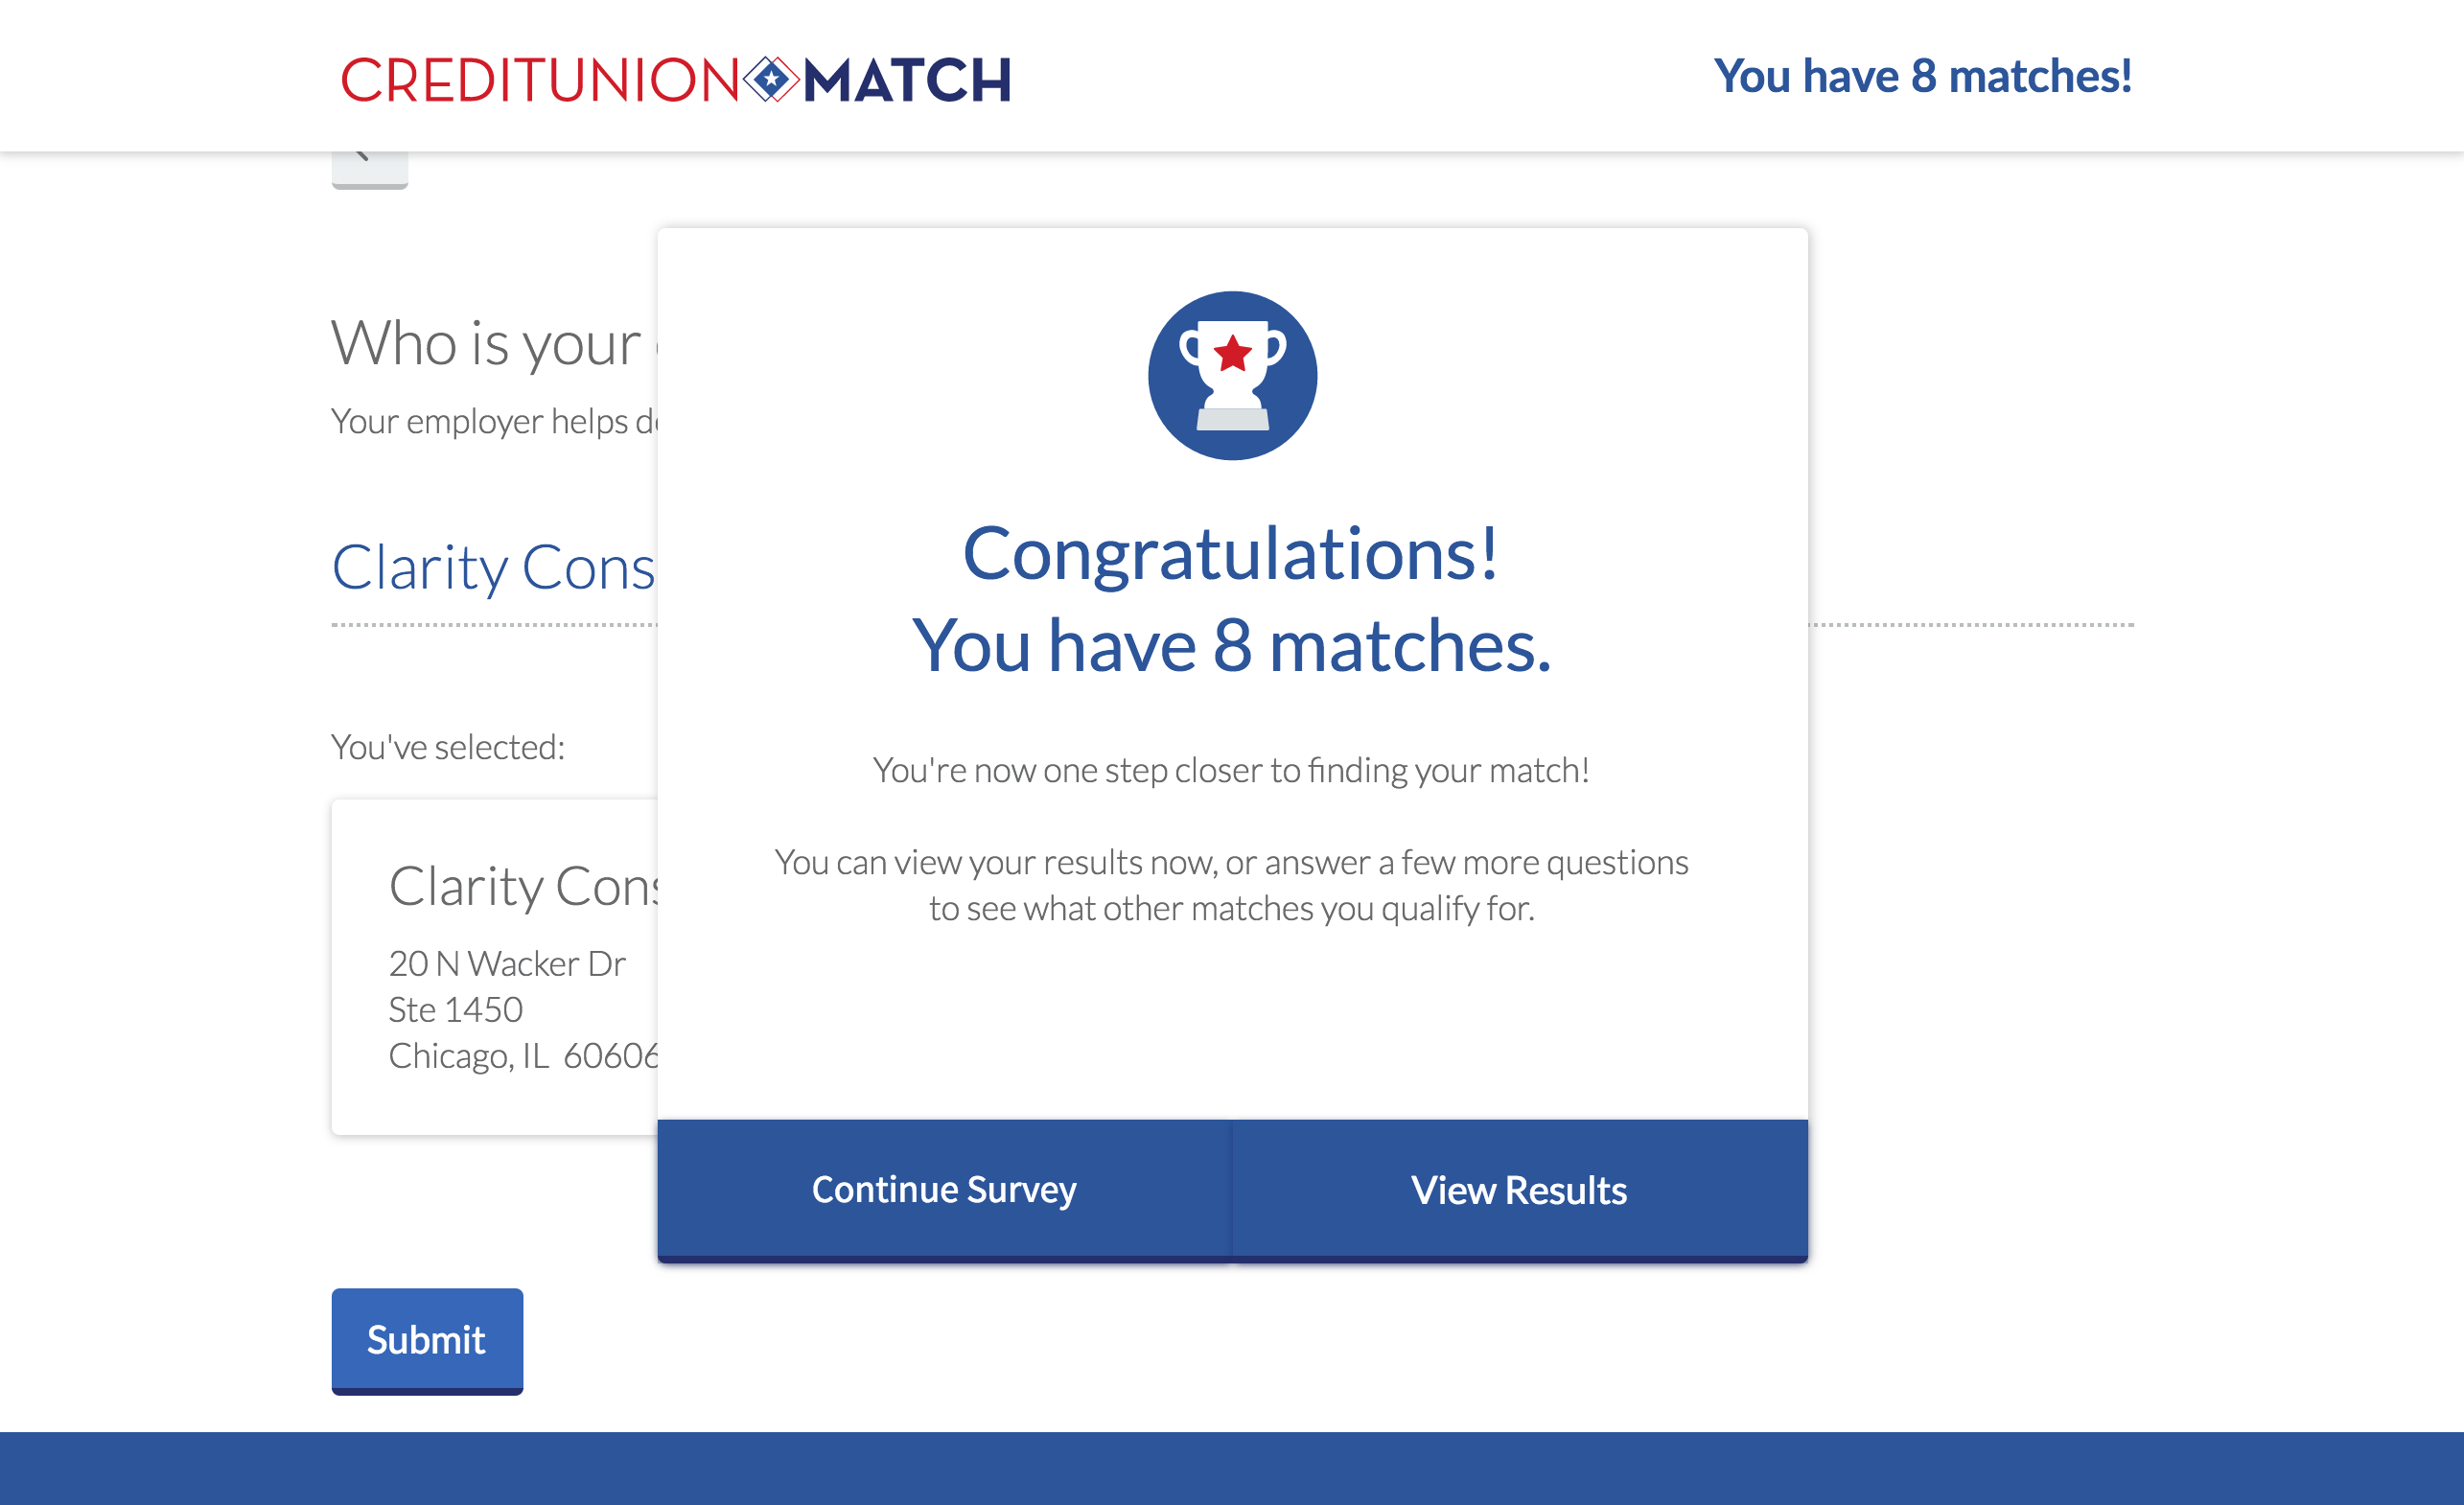Viewport: 2464px width, 1505px height.
Task: Click the '20 N Wacker Dr' address line
Action: click(507, 963)
